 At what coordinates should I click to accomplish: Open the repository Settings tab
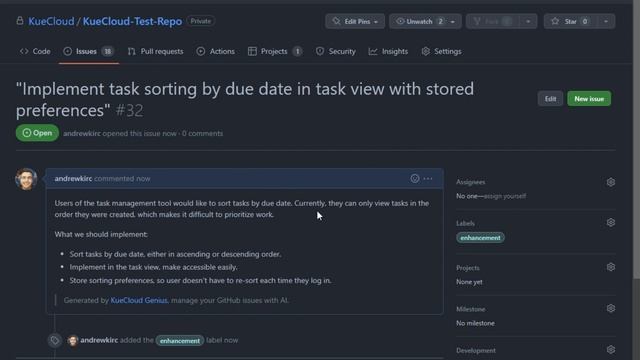click(441, 51)
